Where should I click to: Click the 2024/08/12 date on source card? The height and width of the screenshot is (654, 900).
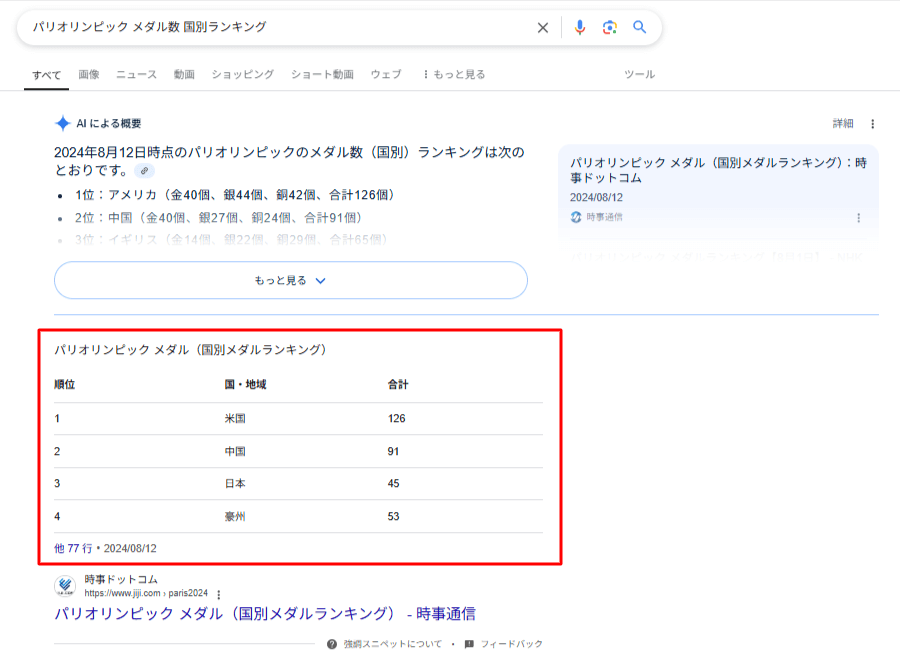596,198
